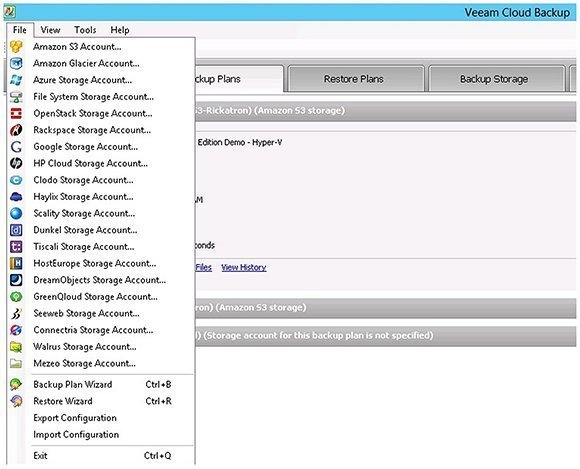
Task: Select the Amazon Glacier Account icon
Action: [16, 63]
